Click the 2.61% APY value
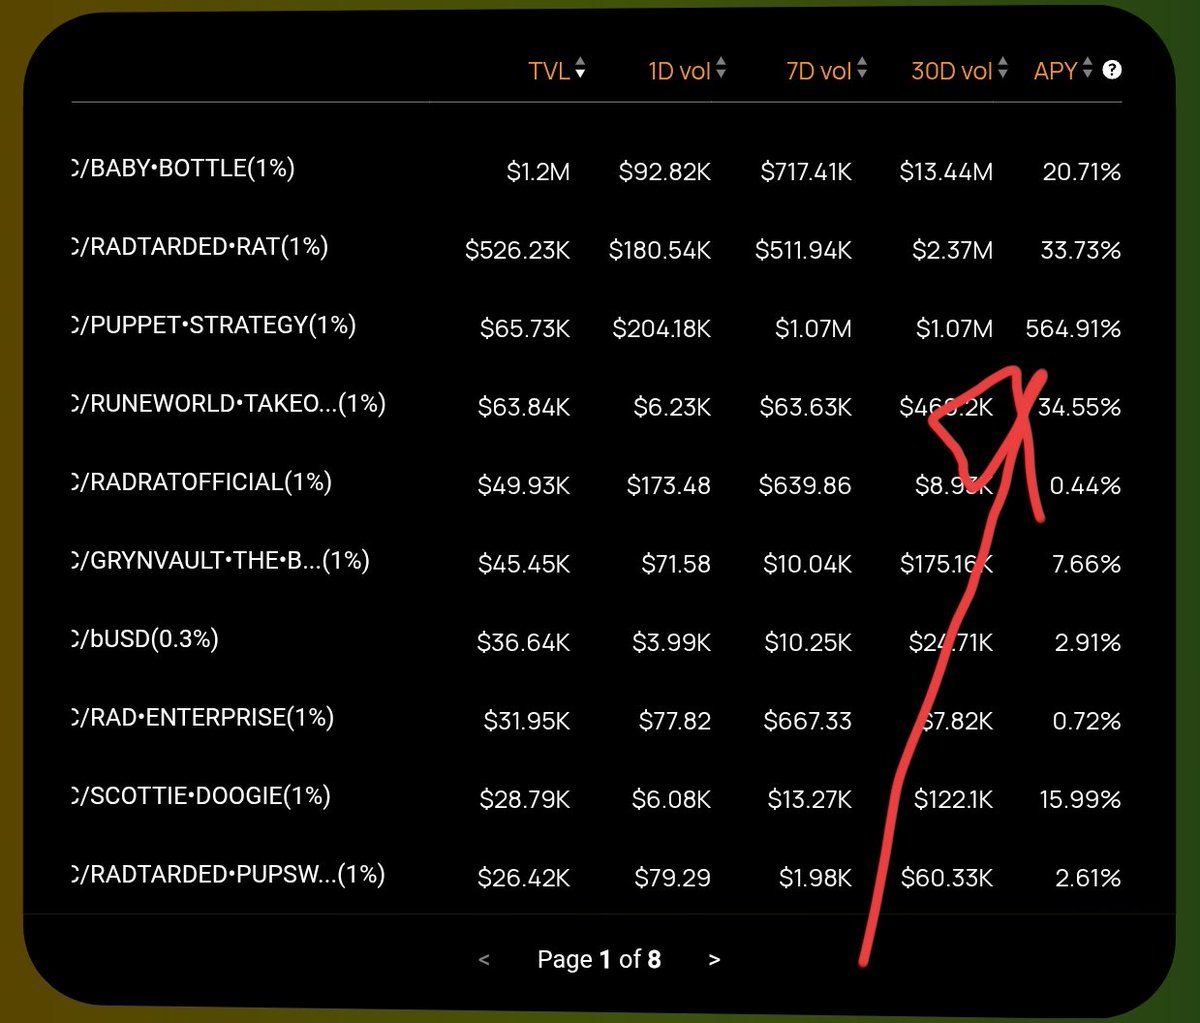Screen dimensions: 1200x1023 1088,878
